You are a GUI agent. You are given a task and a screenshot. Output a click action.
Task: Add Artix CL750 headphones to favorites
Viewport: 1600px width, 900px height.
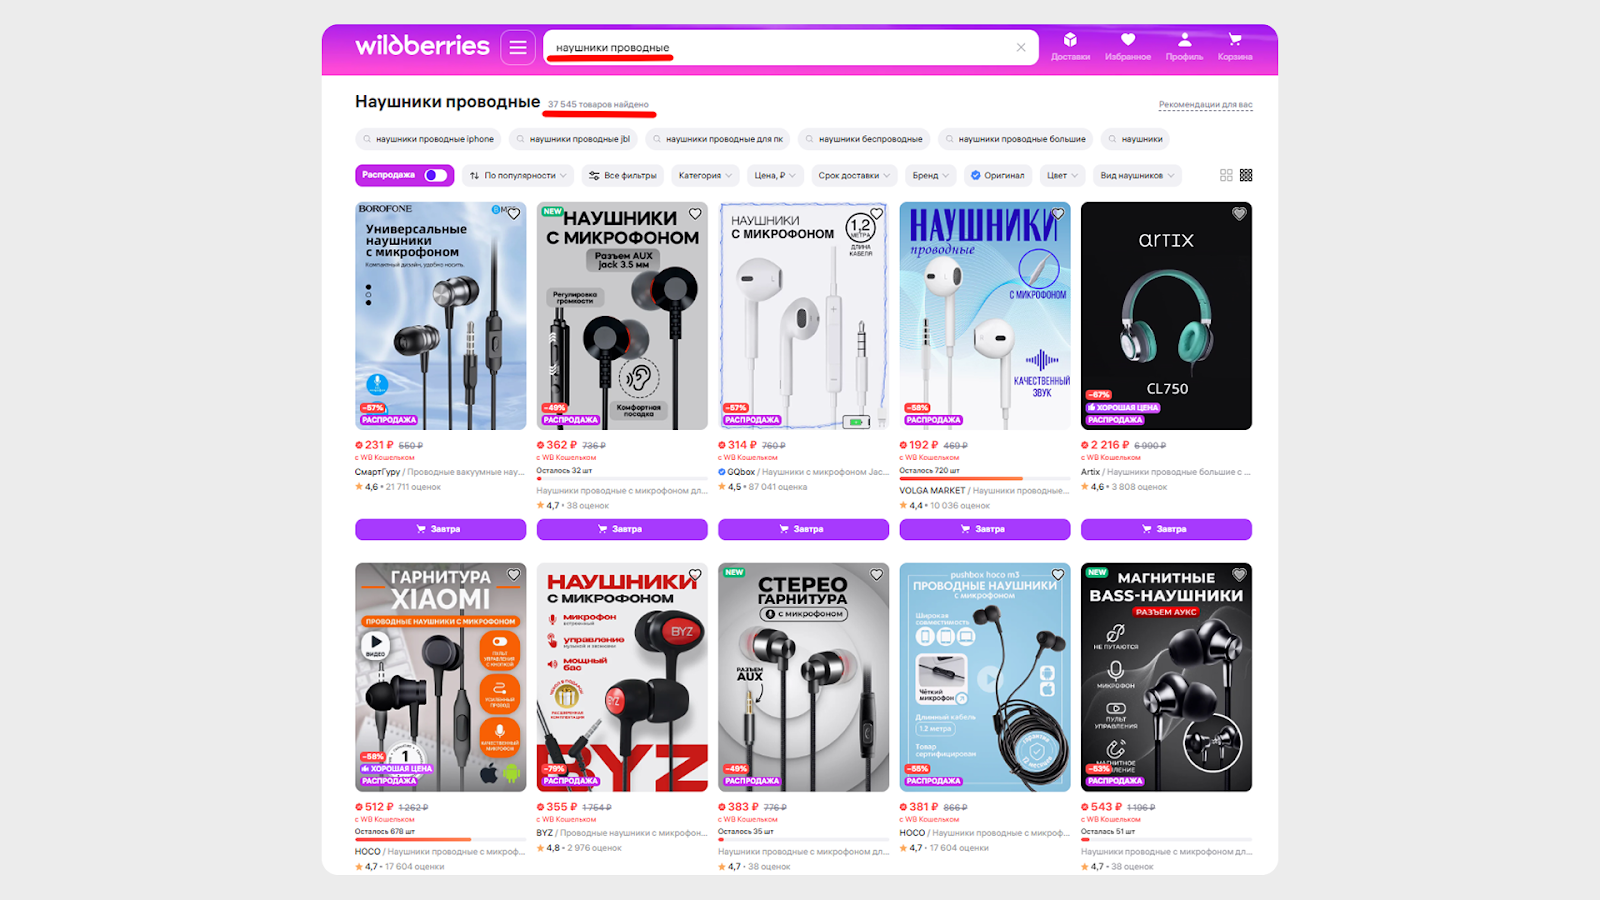click(x=1239, y=214)
